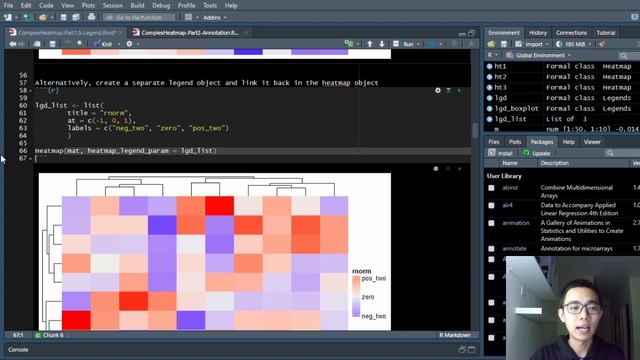This screenshot has width=640, height=360.
Task: Click the Environment pane search magnifier
Action: click(623, 56)
